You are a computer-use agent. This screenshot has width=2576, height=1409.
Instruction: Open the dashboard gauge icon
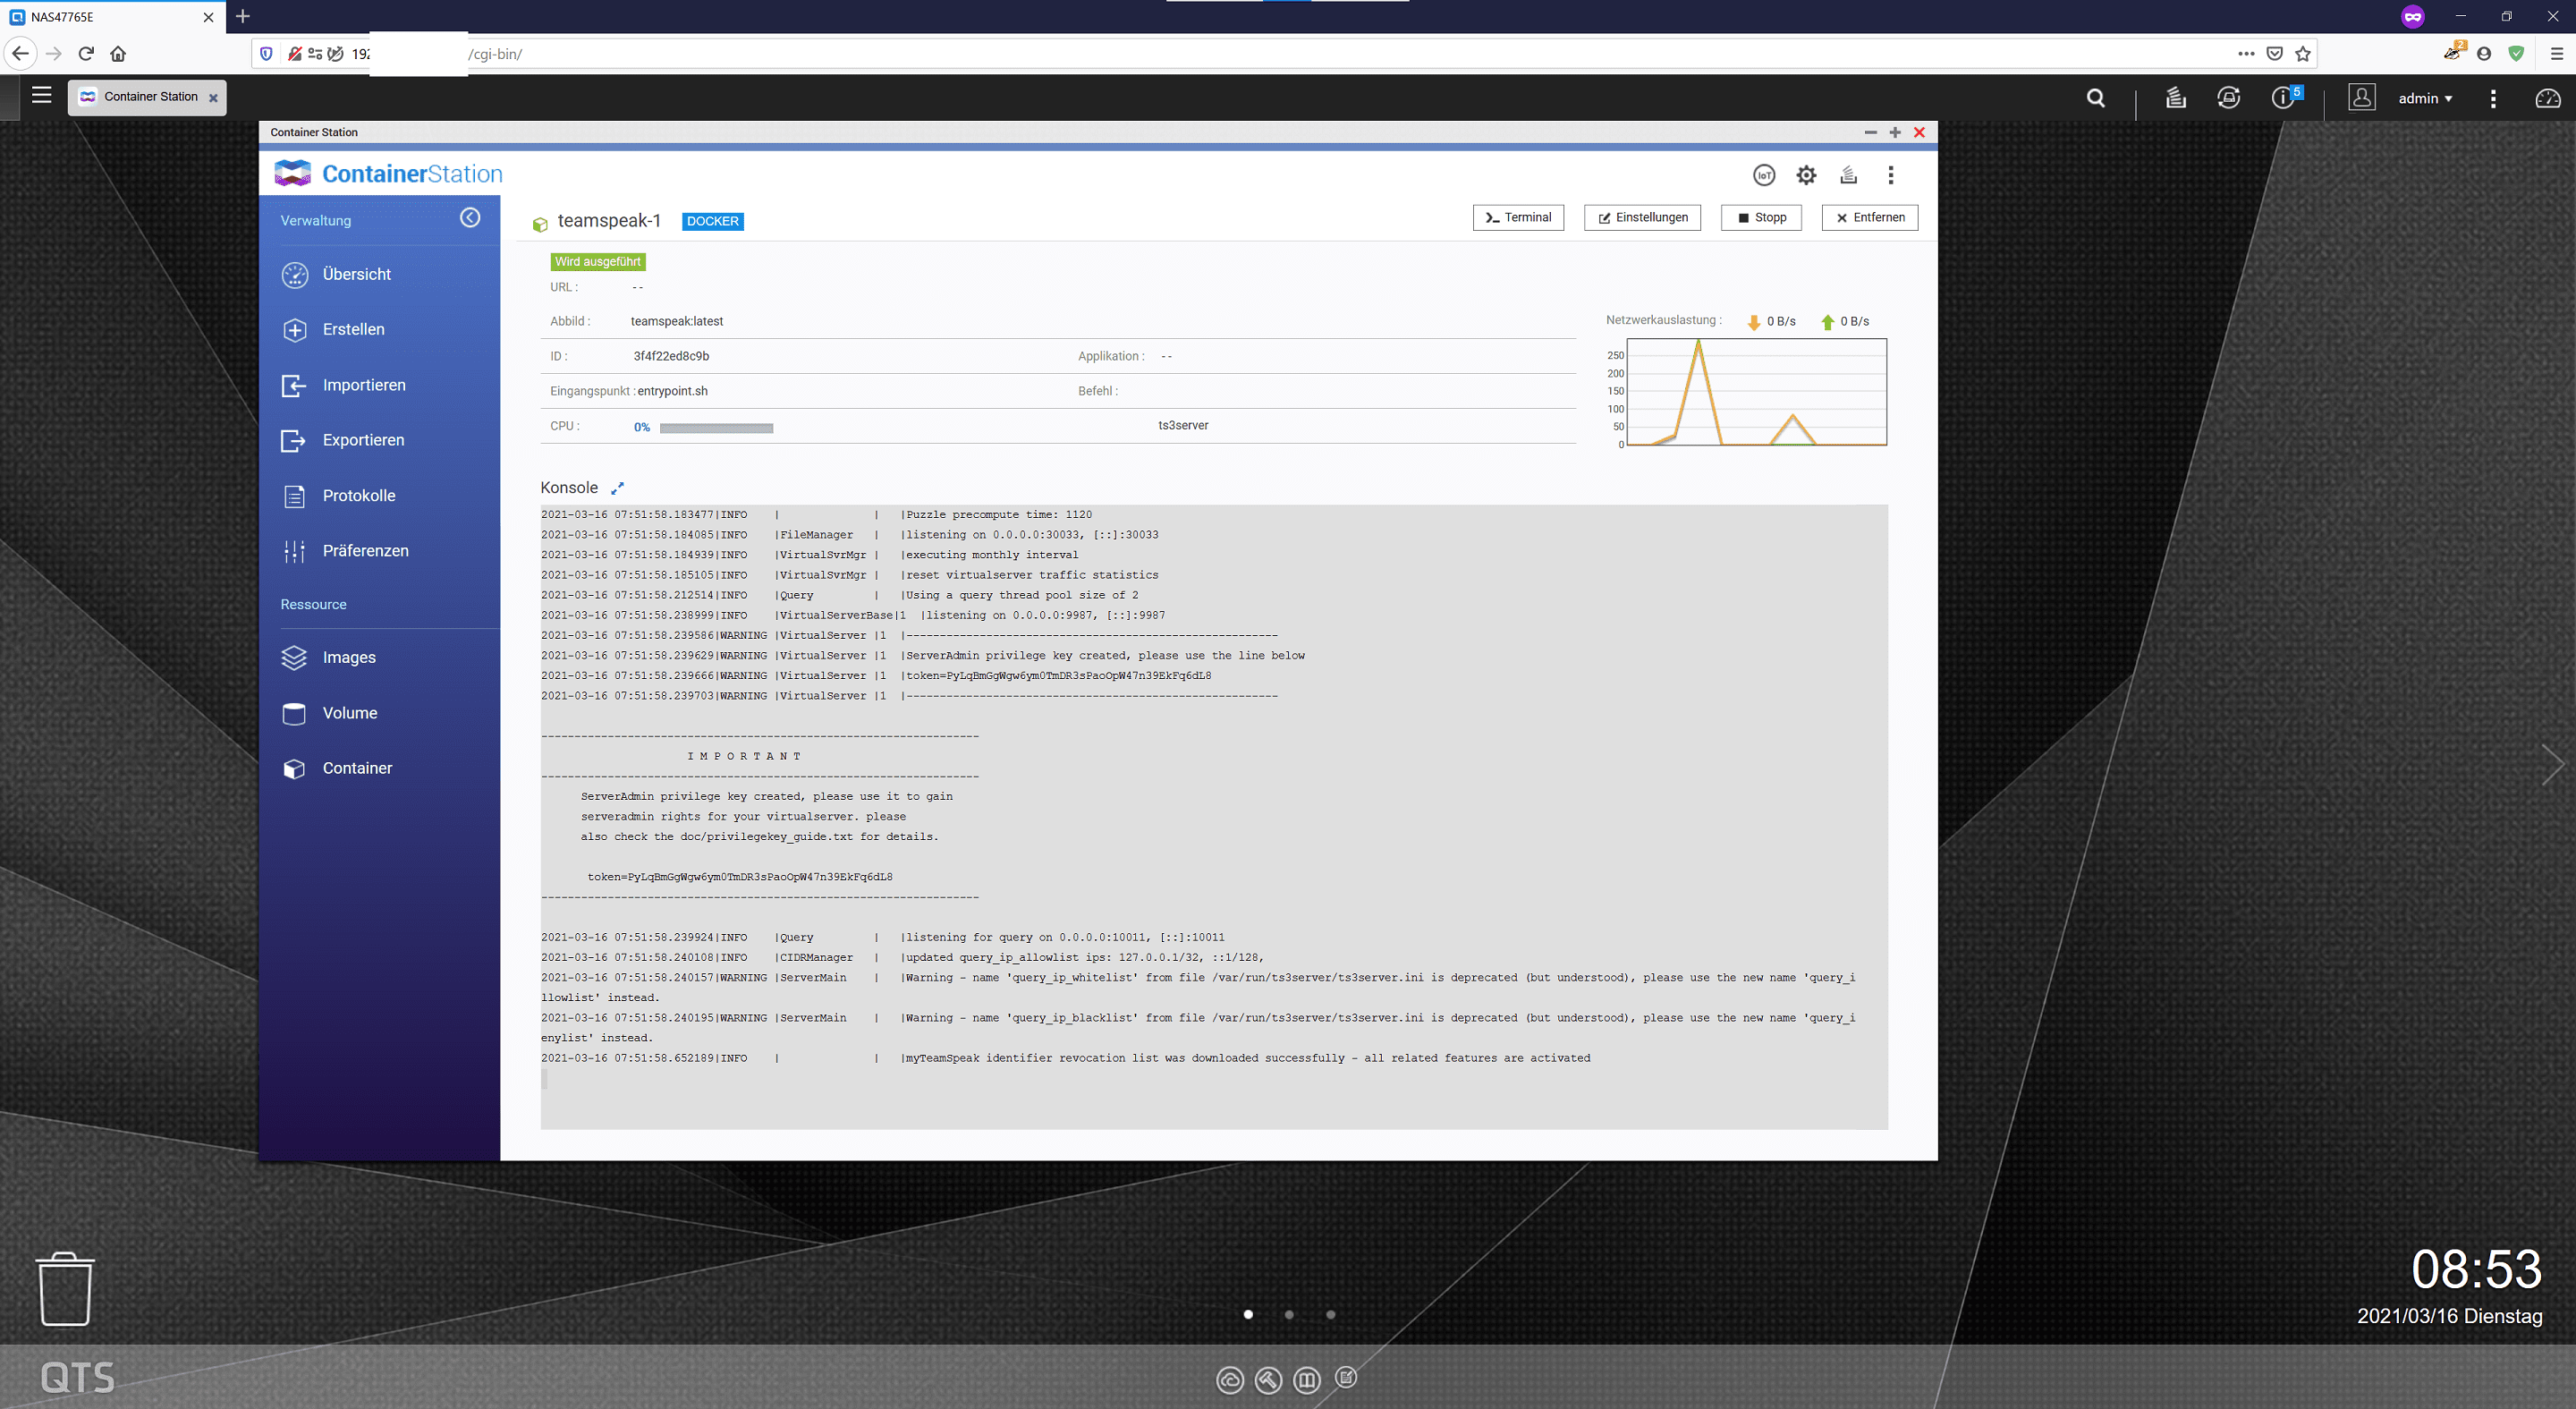coord(2547,98)
